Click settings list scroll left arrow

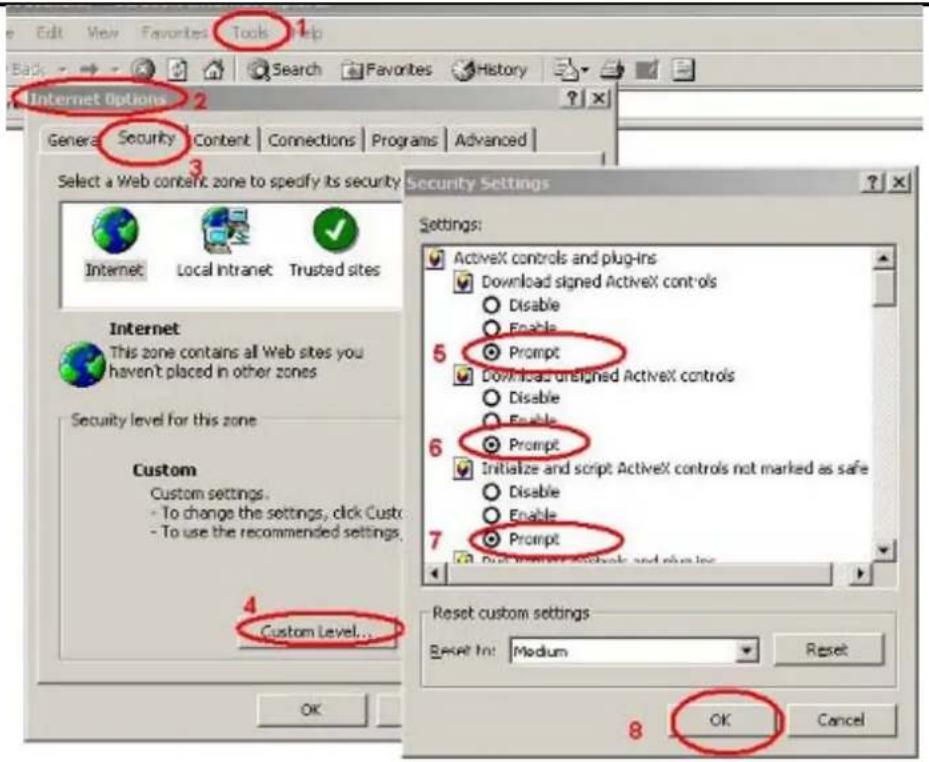coord(436,573)
